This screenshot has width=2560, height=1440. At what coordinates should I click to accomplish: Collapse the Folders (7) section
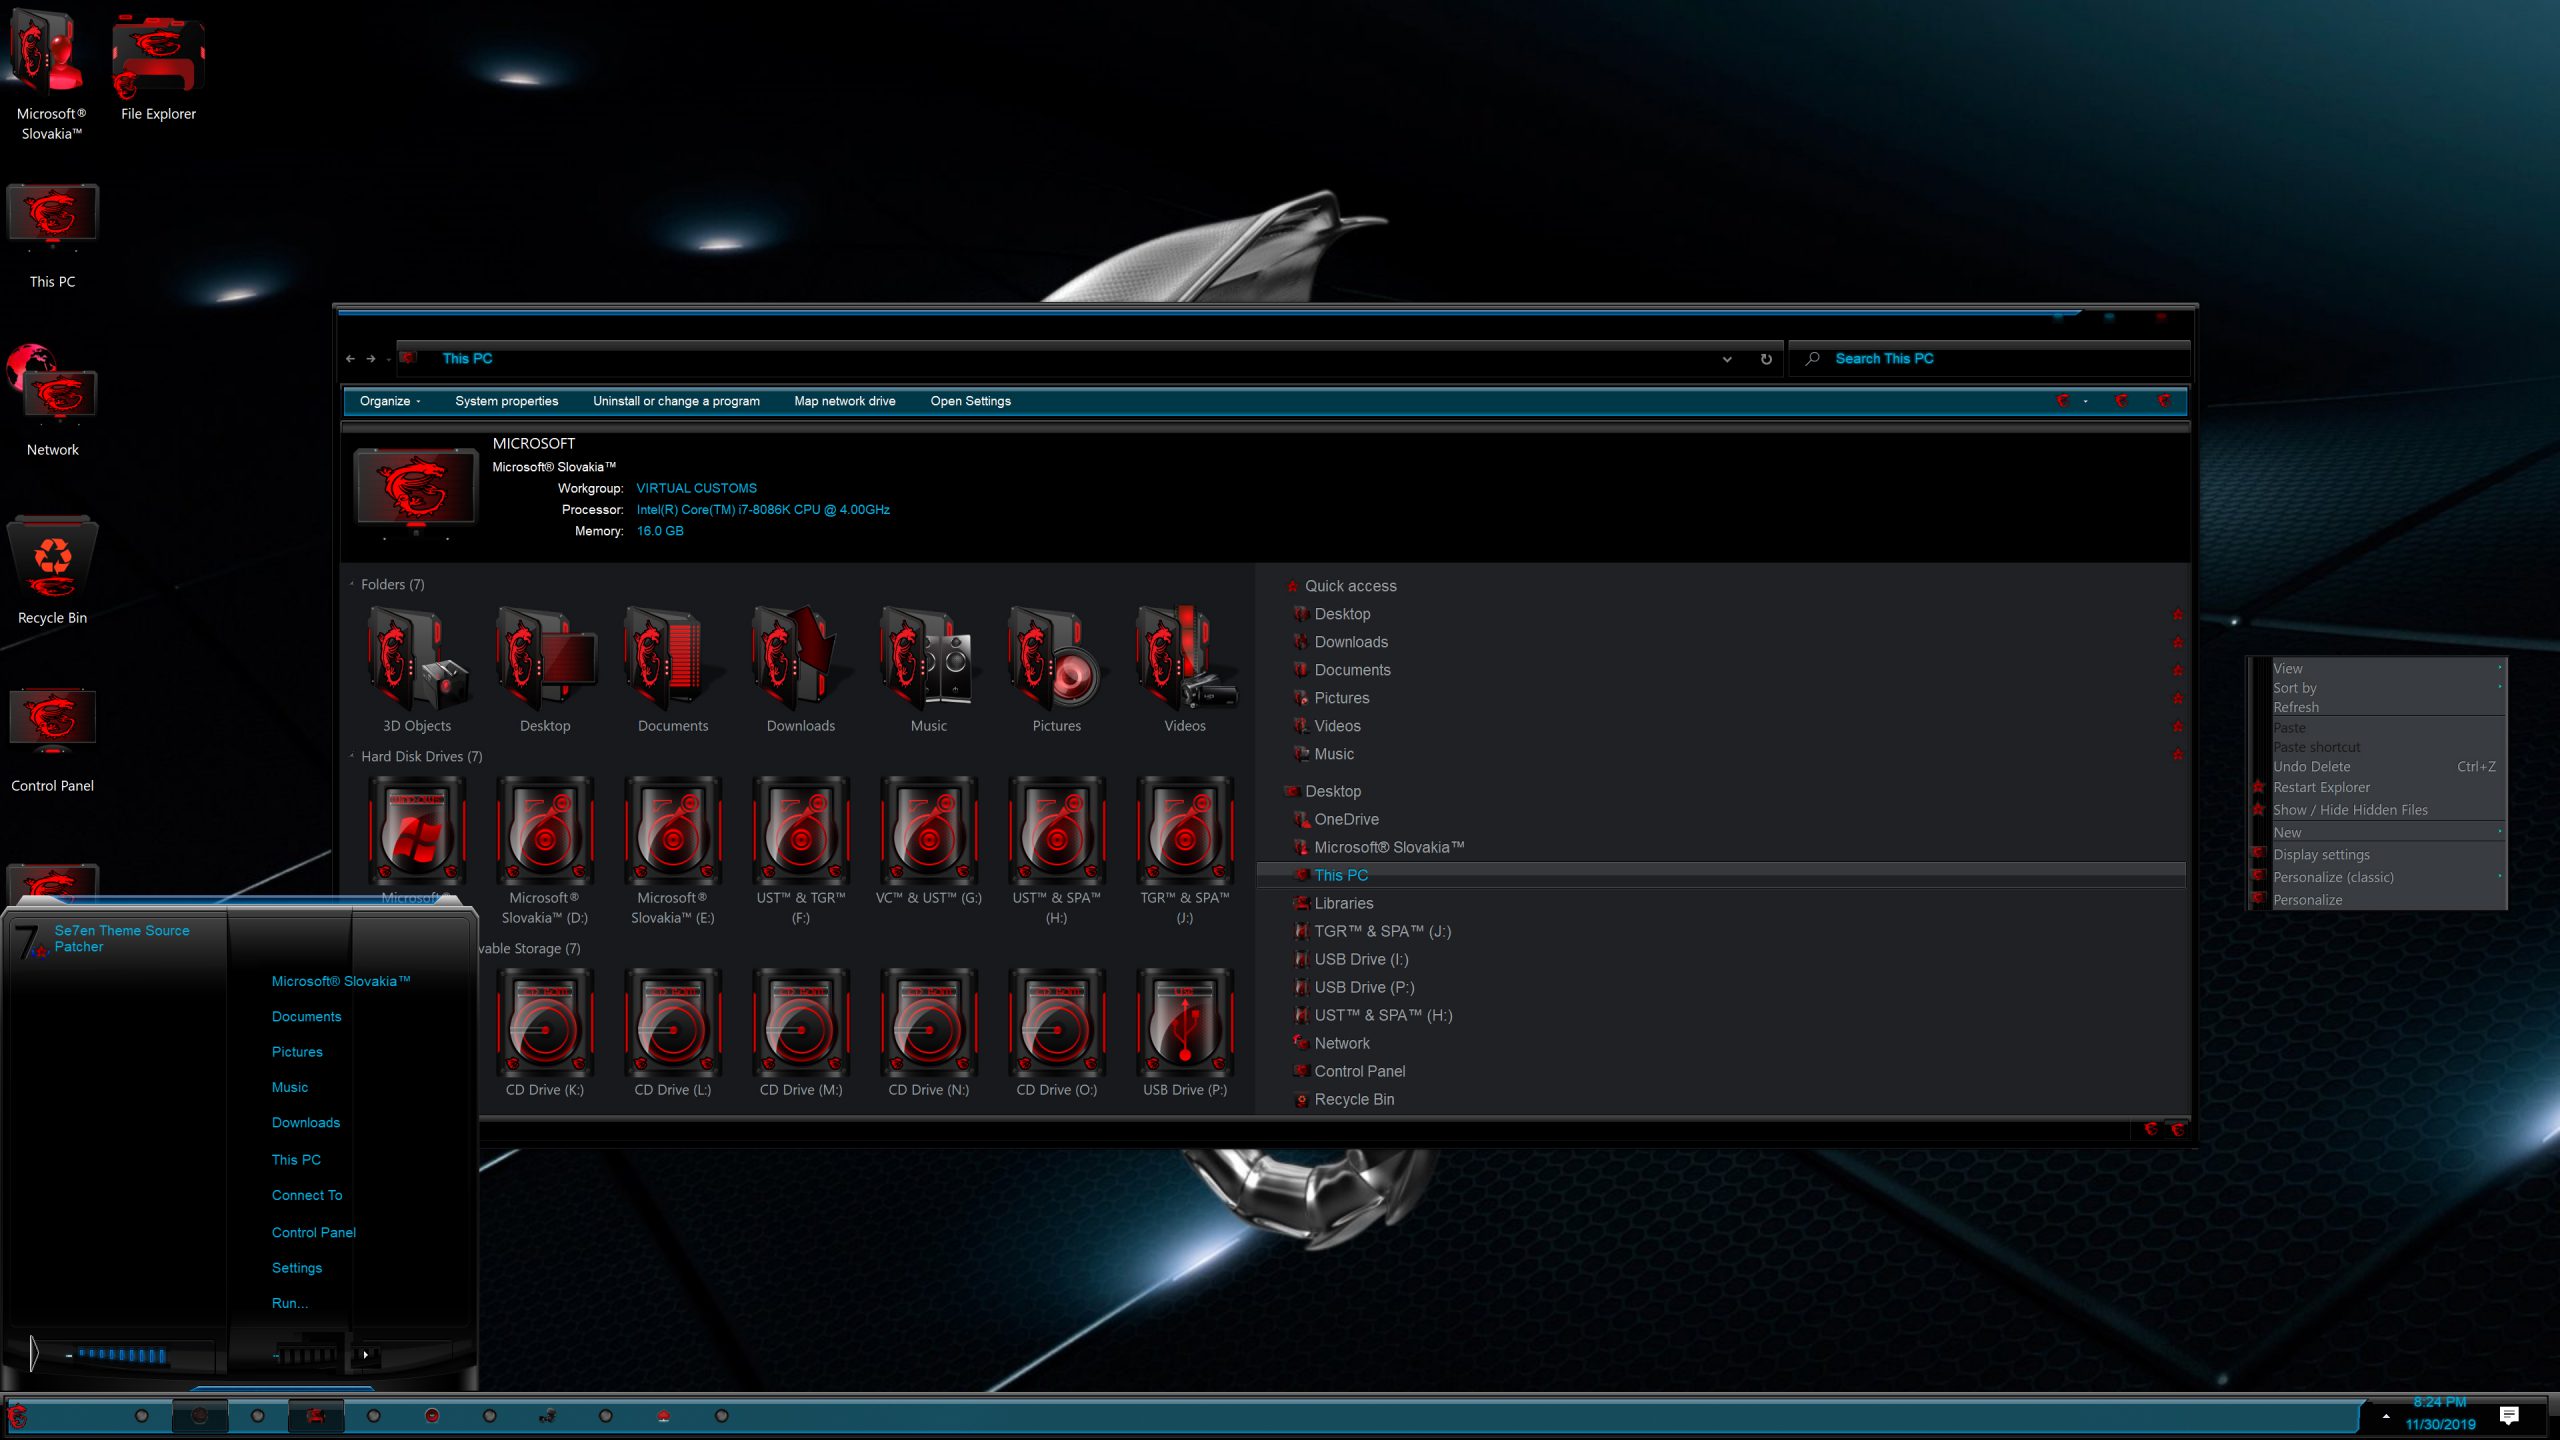(x=351, y=584)
